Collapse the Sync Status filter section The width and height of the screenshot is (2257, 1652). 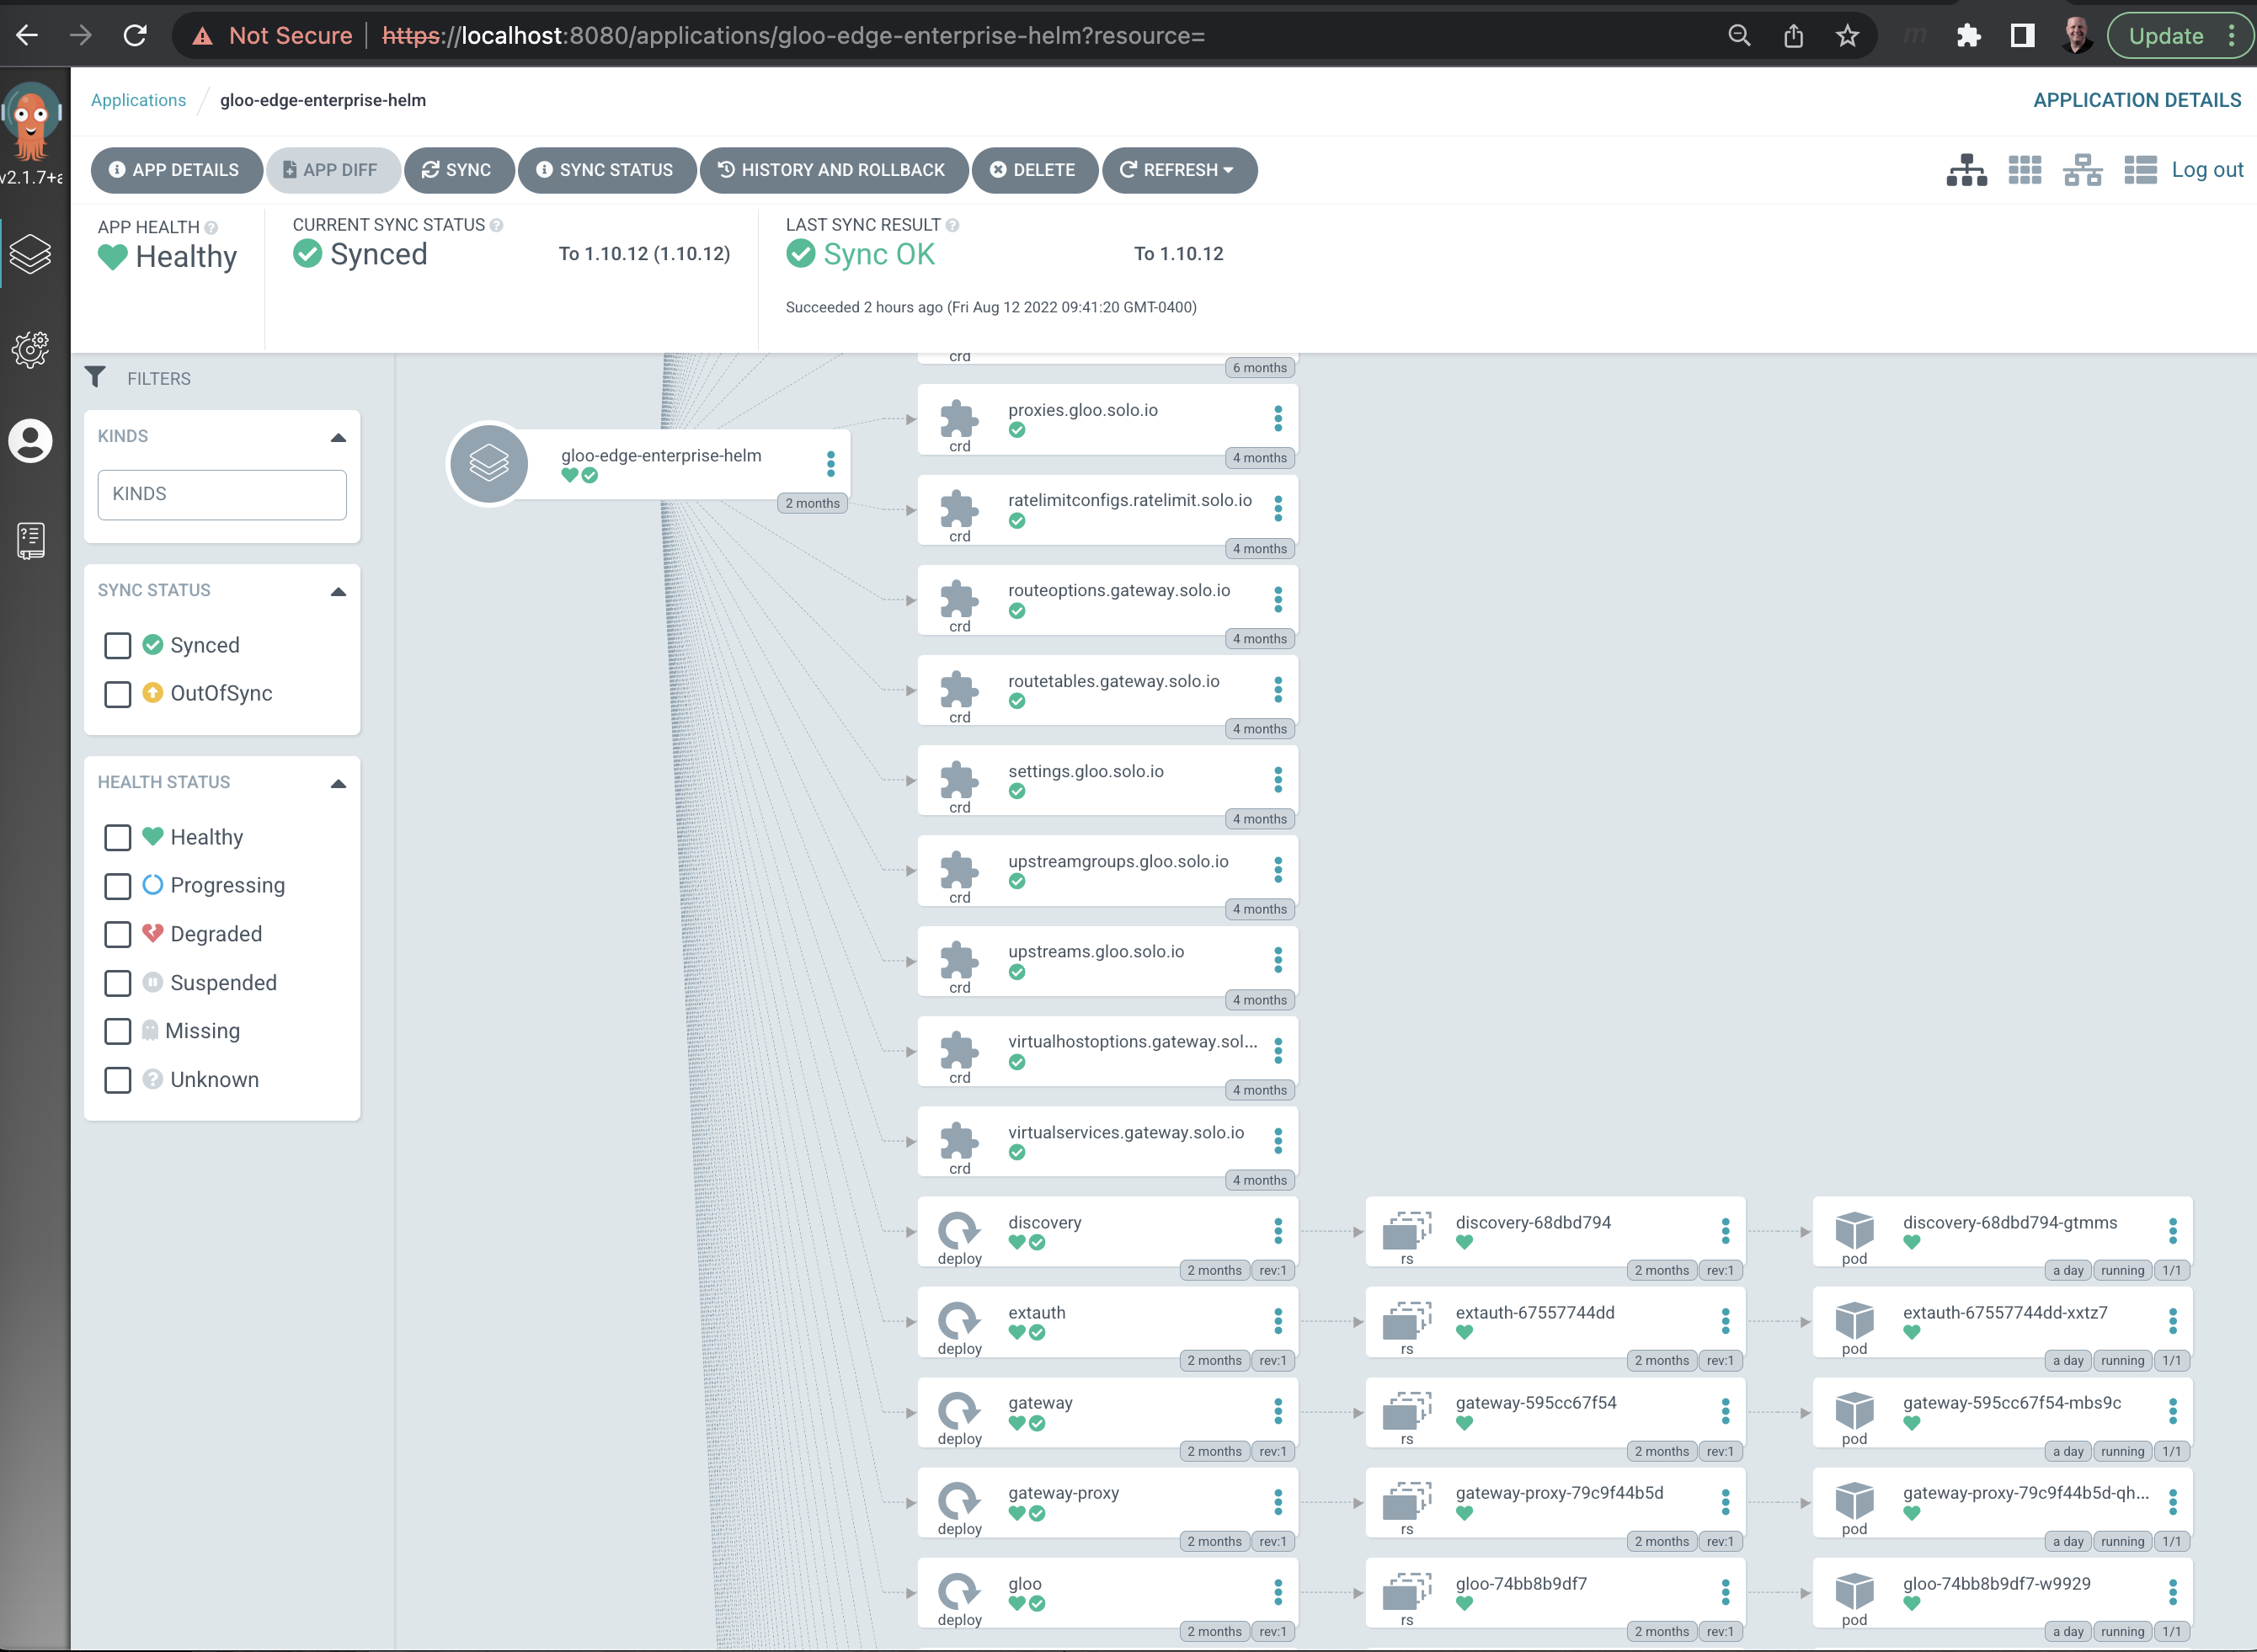[x=338, y=592]
